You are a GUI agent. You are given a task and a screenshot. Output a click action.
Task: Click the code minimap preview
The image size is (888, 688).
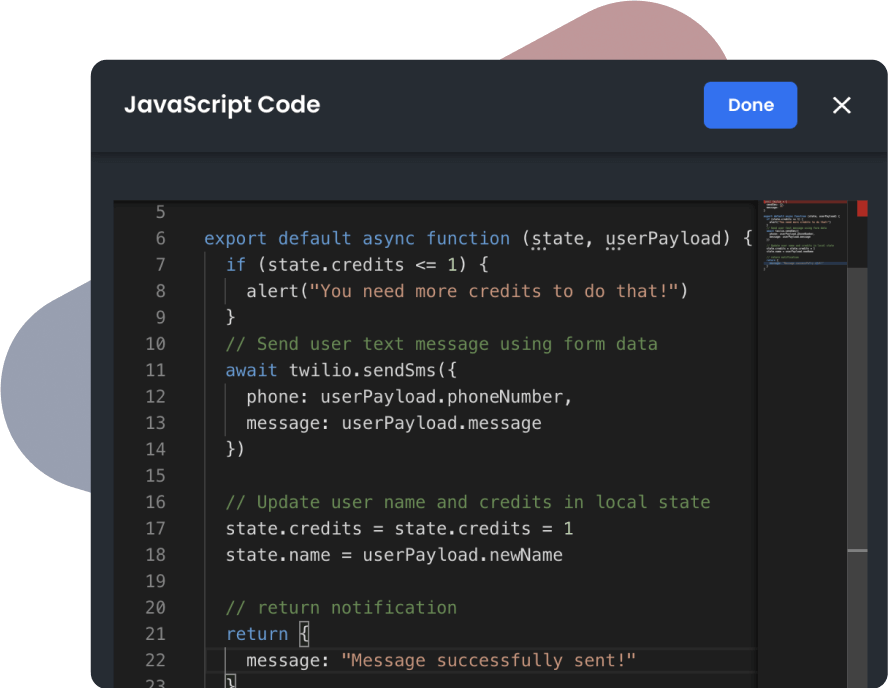point(803,236)
